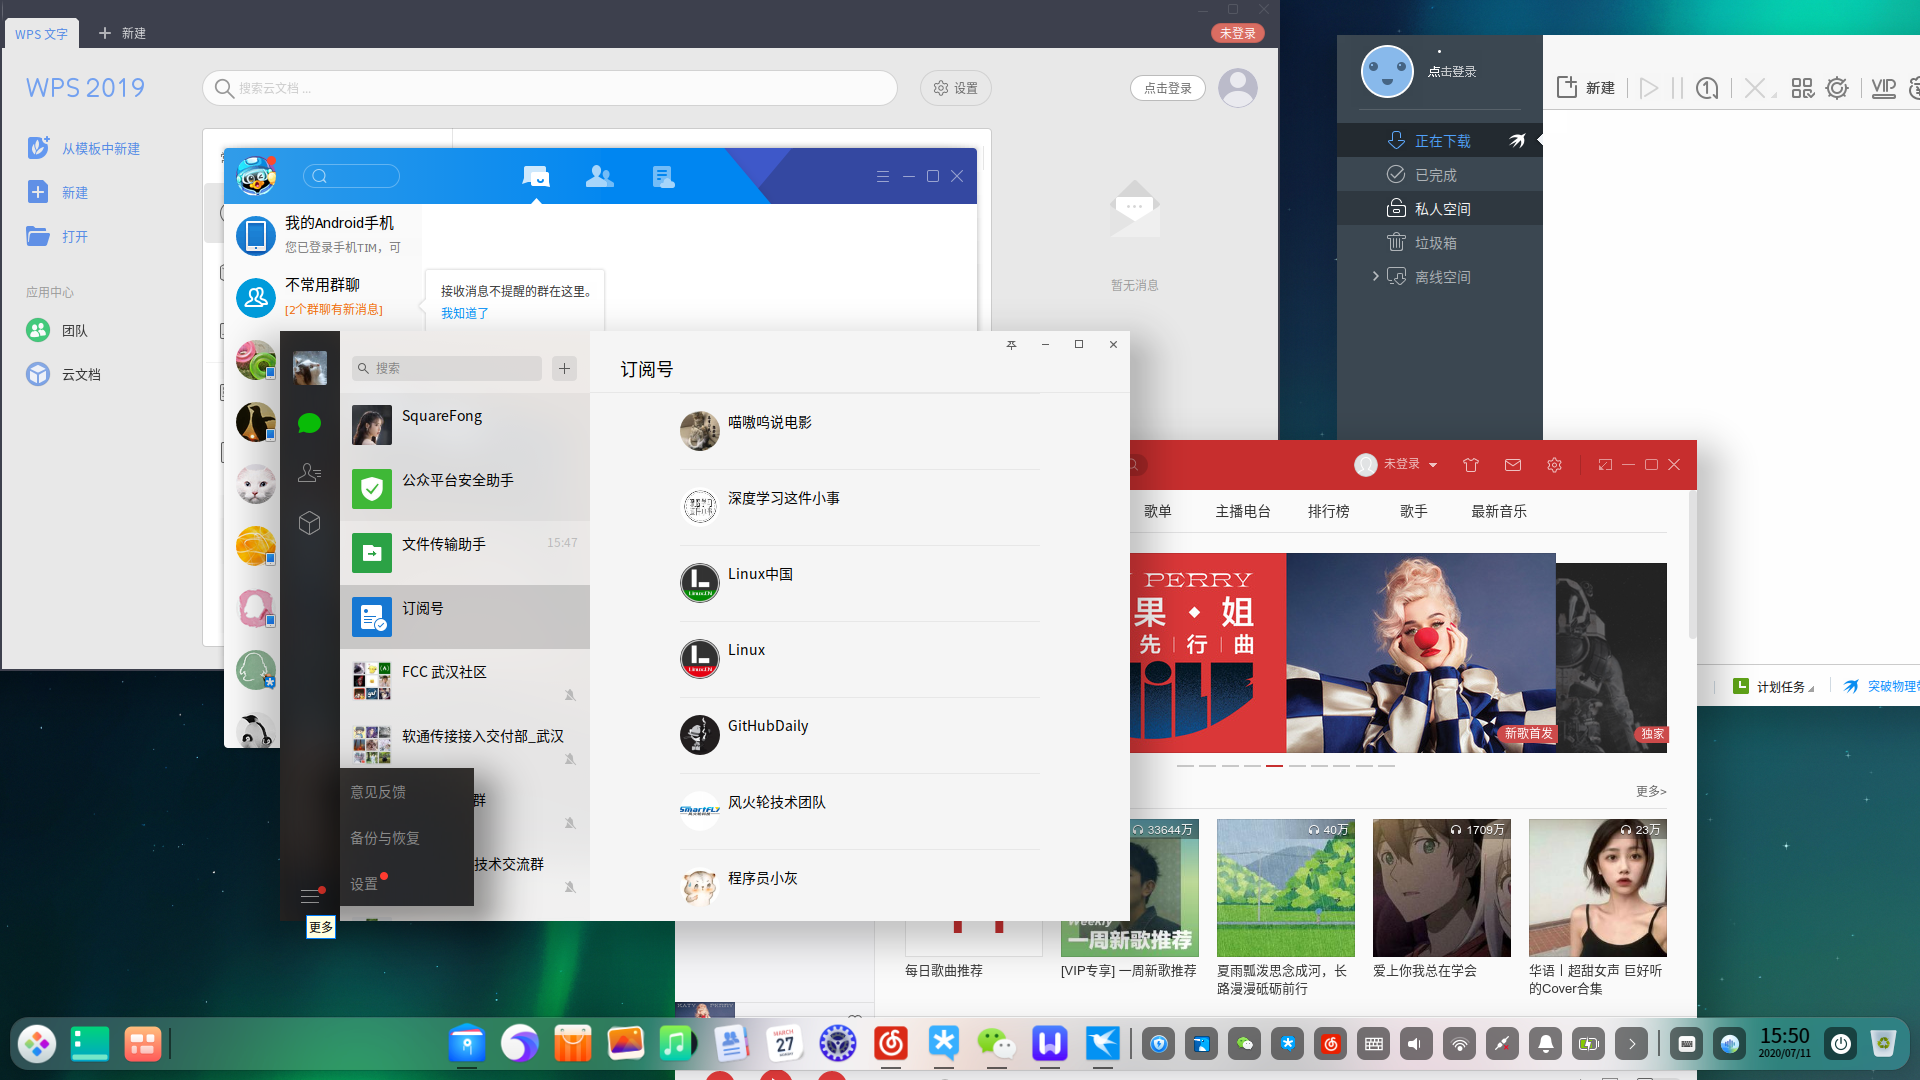This screenshot has width=1920, height=1080.
Task: Toggle Wi-Fi tray icon in dock
Action: pos(1459,1045)
